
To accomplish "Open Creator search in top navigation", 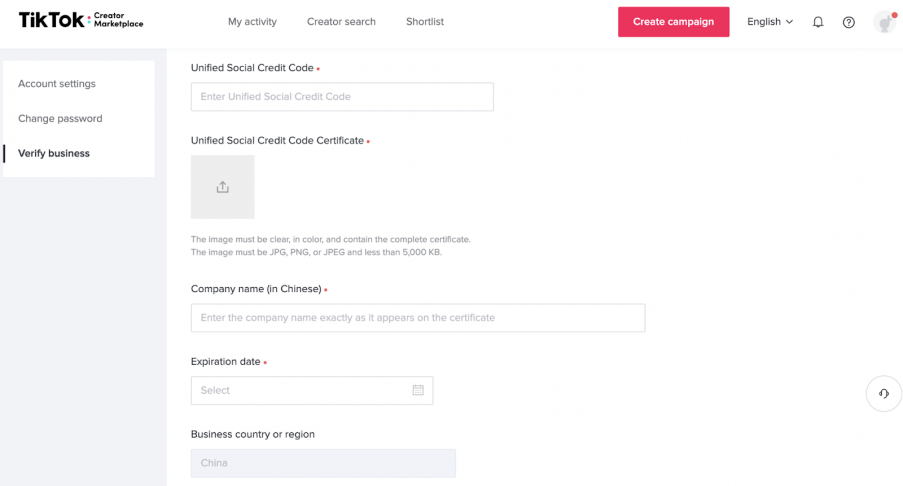I will point(341,22).
